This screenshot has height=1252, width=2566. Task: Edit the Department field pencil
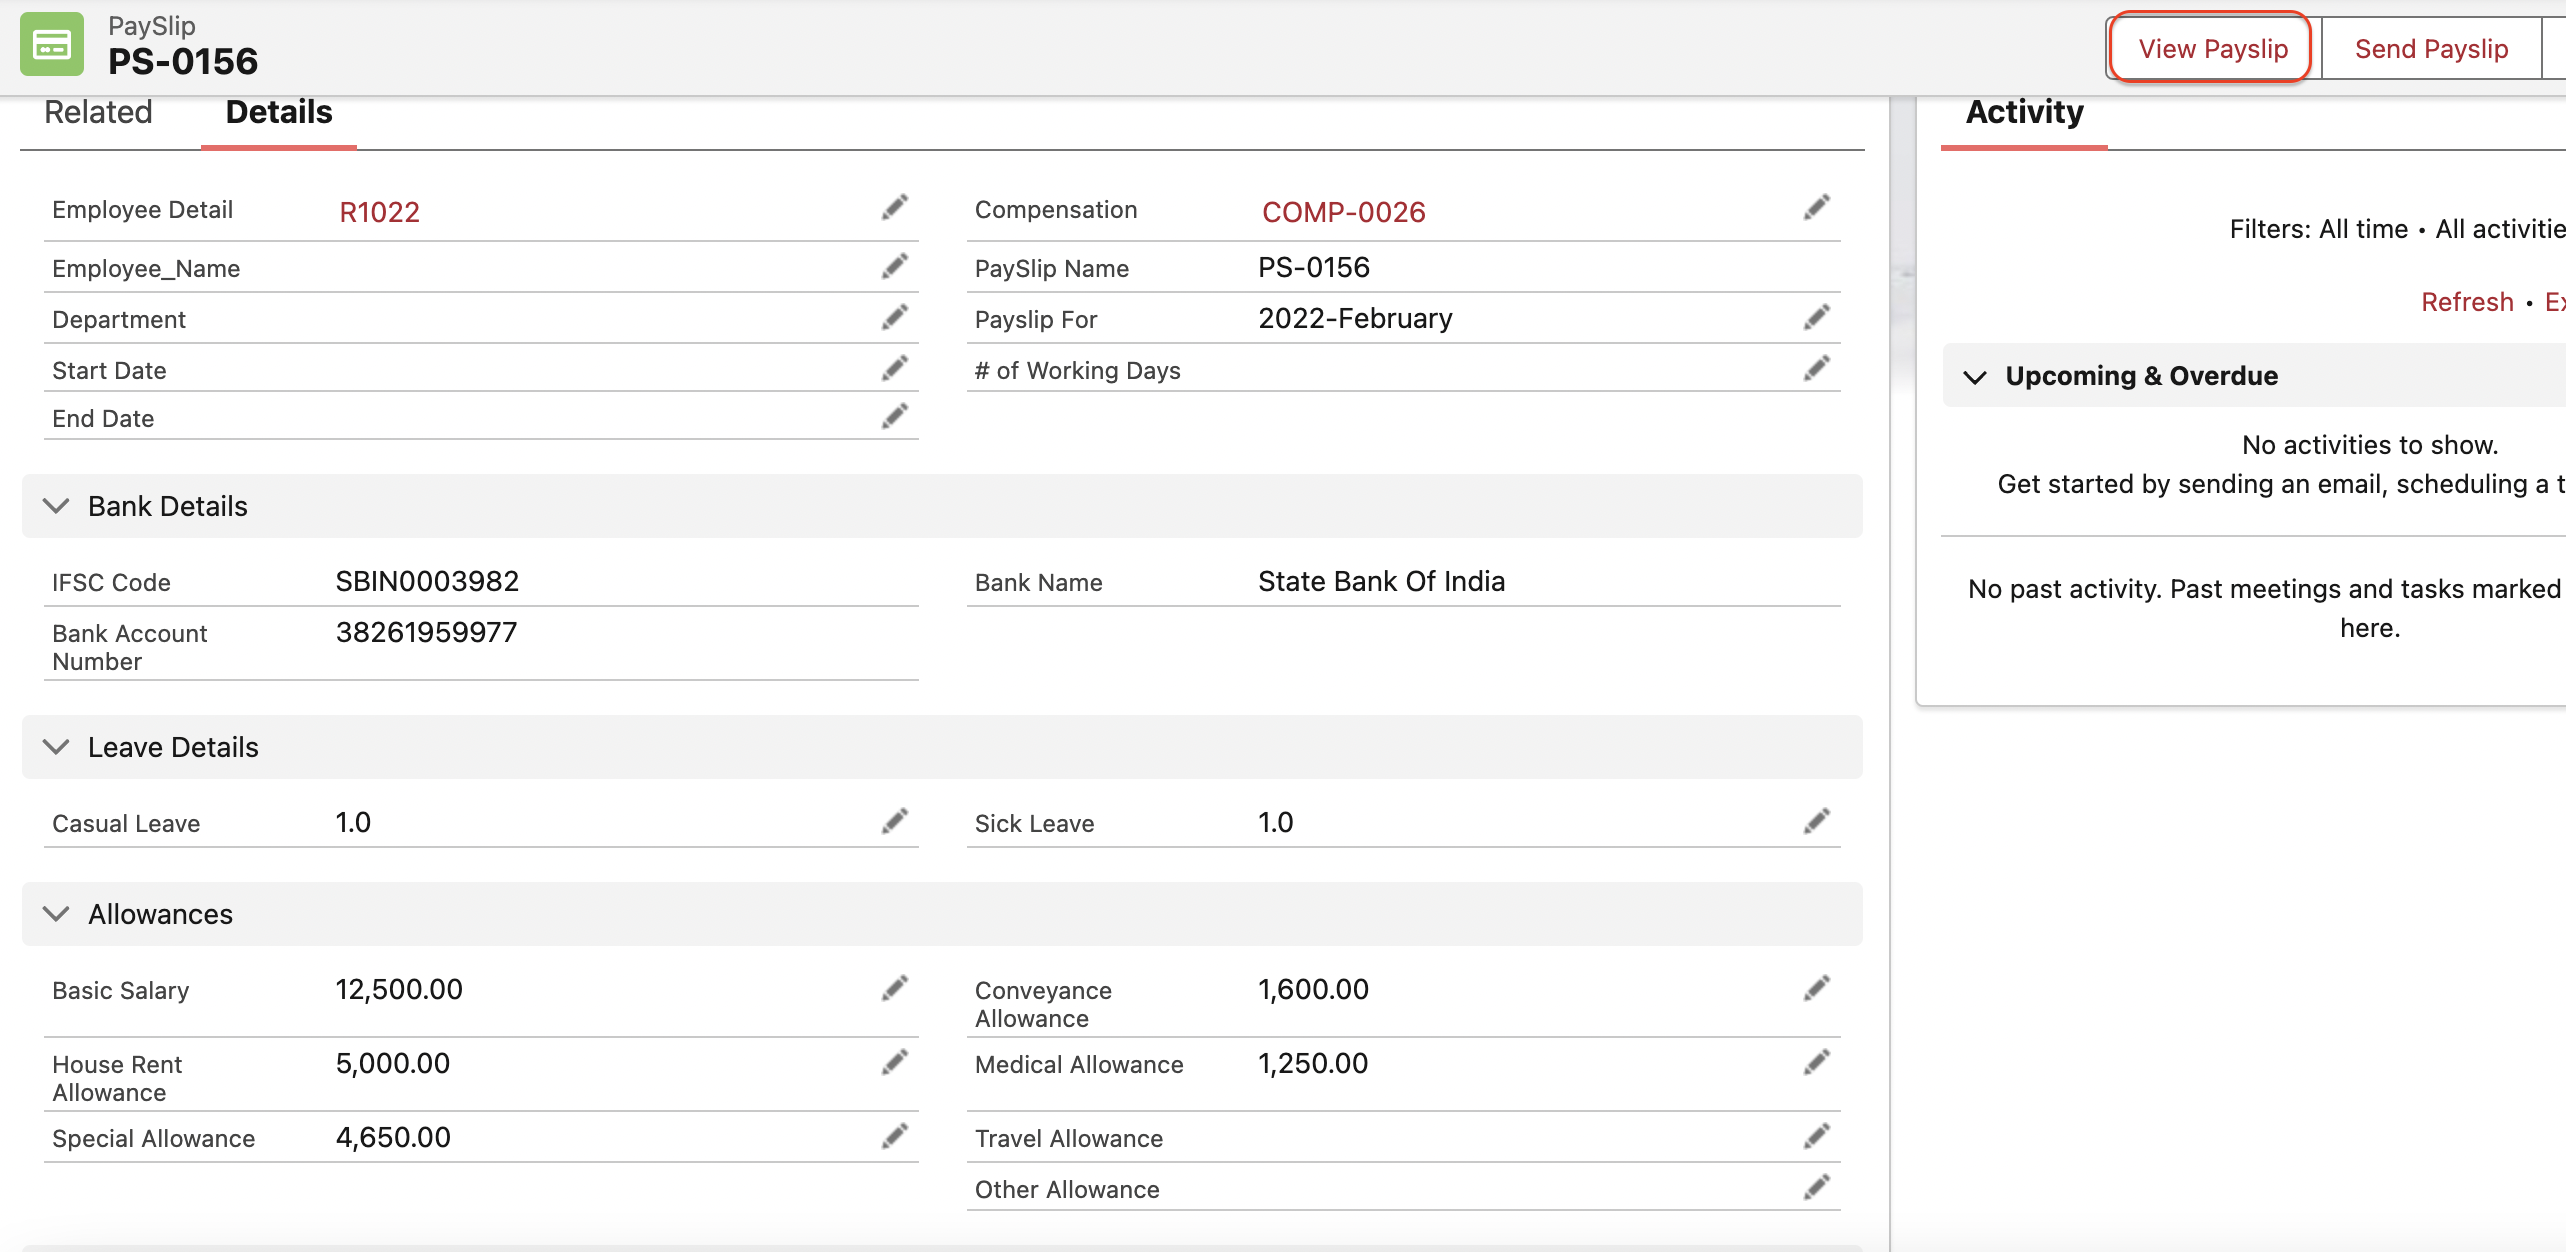[x=894, y=317]
